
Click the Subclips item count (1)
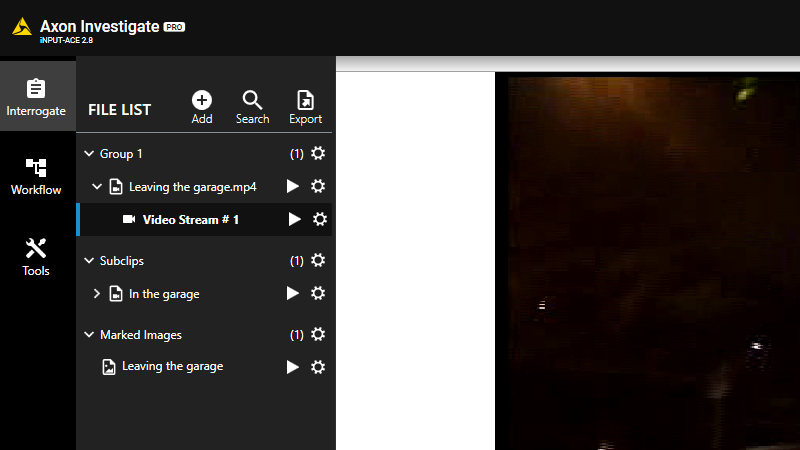[x=296, y=261]
